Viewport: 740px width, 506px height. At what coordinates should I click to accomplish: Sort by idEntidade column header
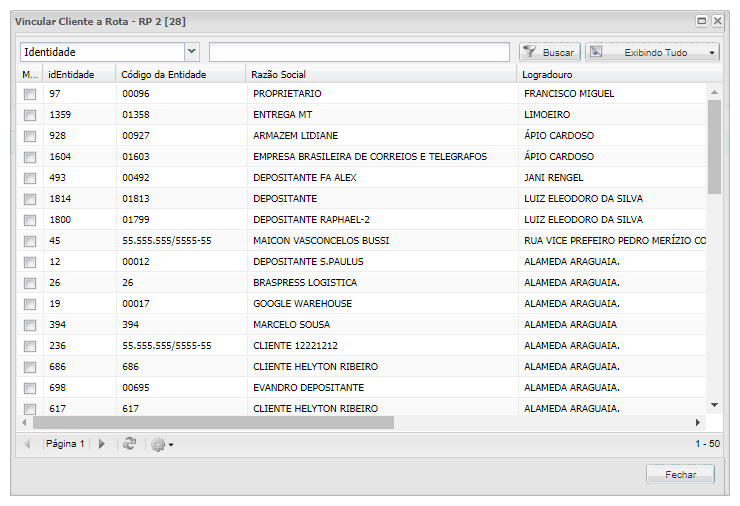(x=79, y=75)
